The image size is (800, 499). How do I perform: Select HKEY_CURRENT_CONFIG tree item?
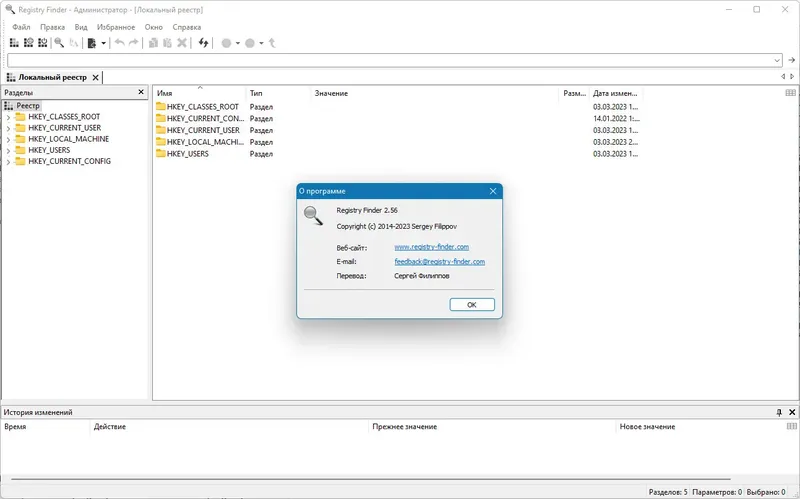point(69,161)
